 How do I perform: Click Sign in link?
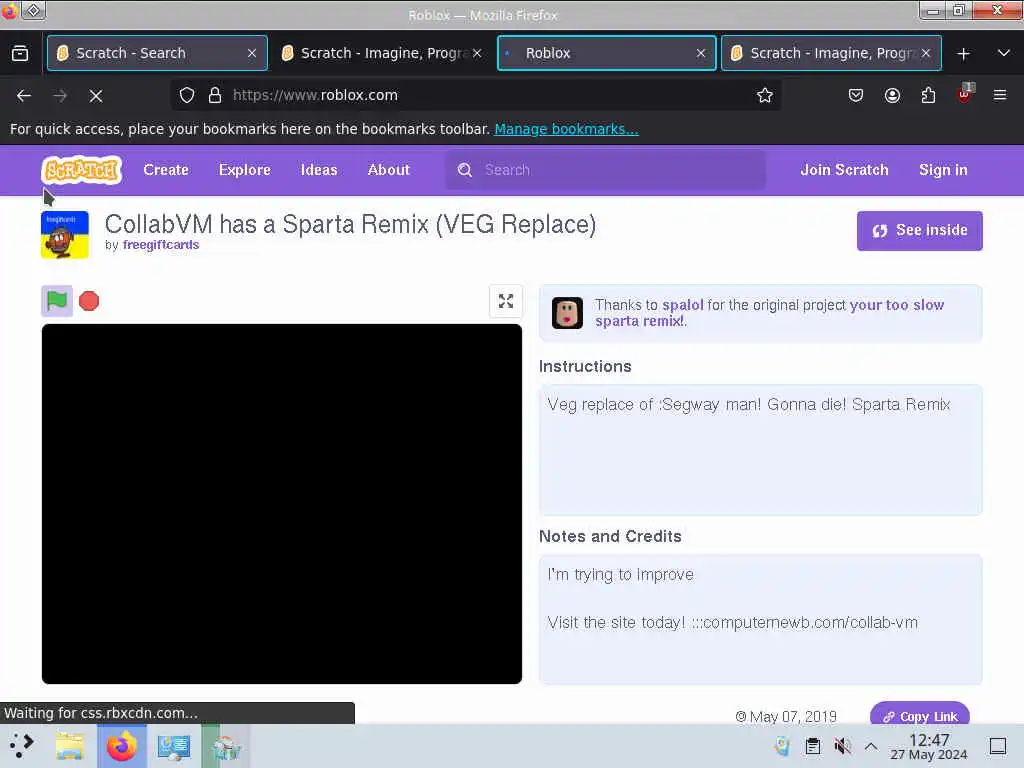pyautogui.click(x=943, y=170)
